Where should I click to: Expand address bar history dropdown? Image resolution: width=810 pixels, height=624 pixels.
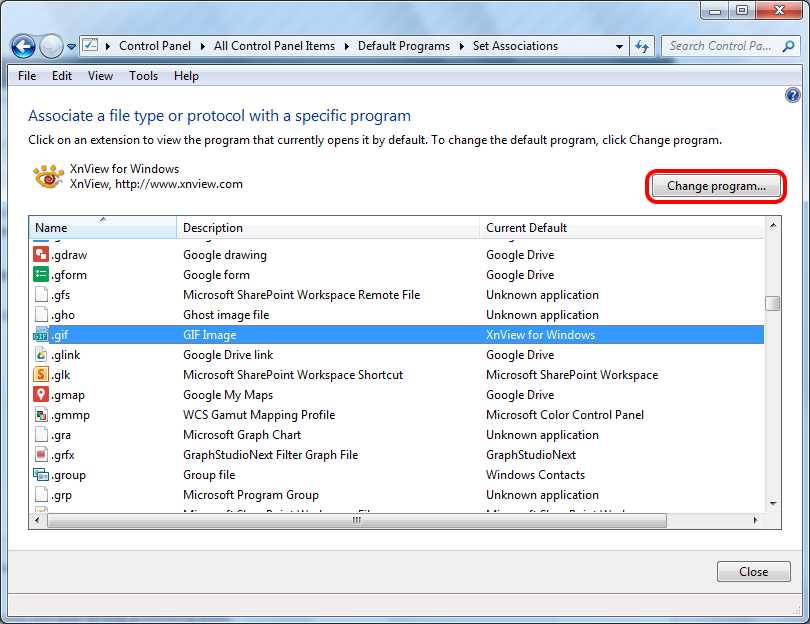pyautogui.click(x=619, y=46)
